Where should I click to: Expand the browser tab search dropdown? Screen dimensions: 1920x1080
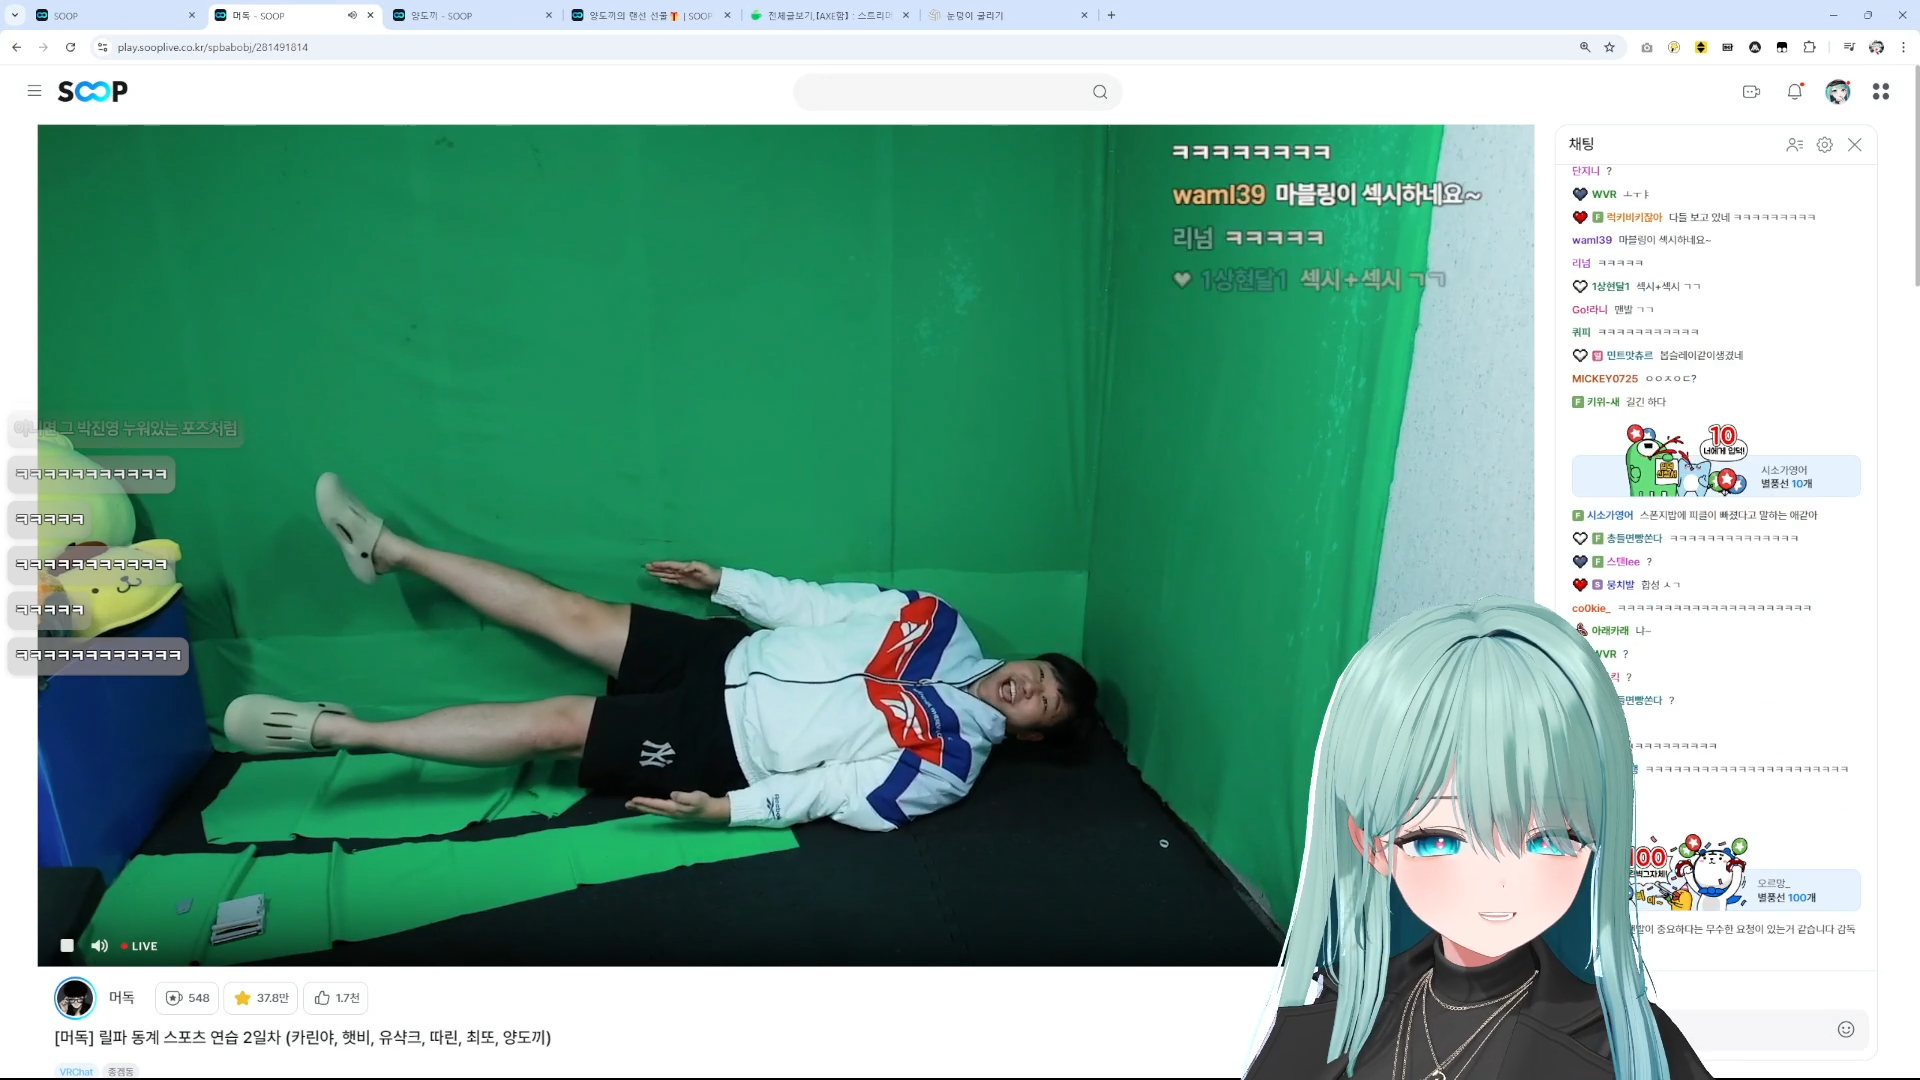(x=15, y=15)
